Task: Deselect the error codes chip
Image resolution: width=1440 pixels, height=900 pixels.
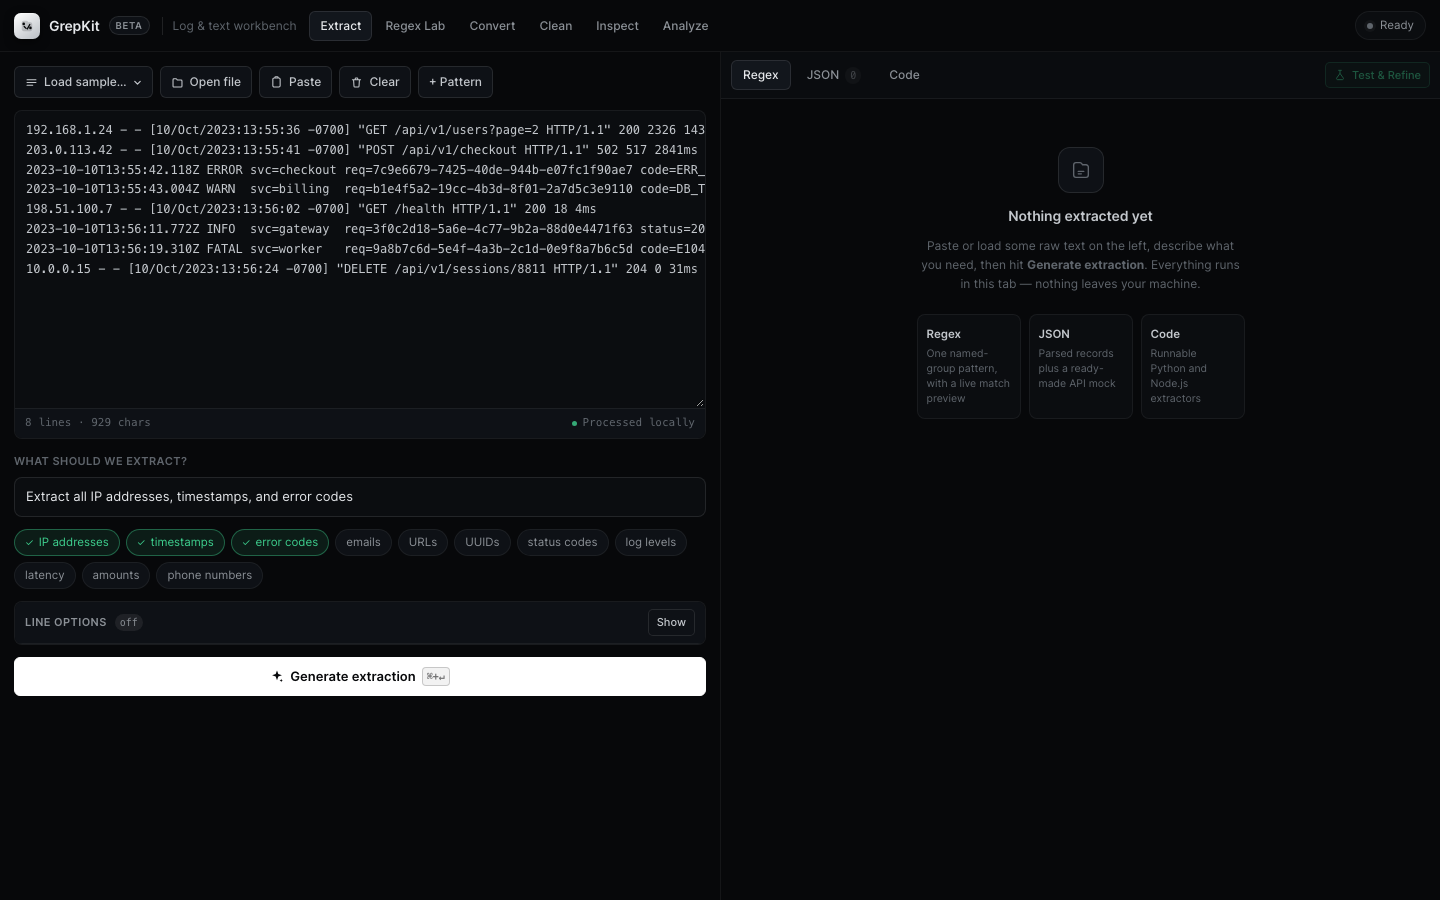Action: pos(280,542)
